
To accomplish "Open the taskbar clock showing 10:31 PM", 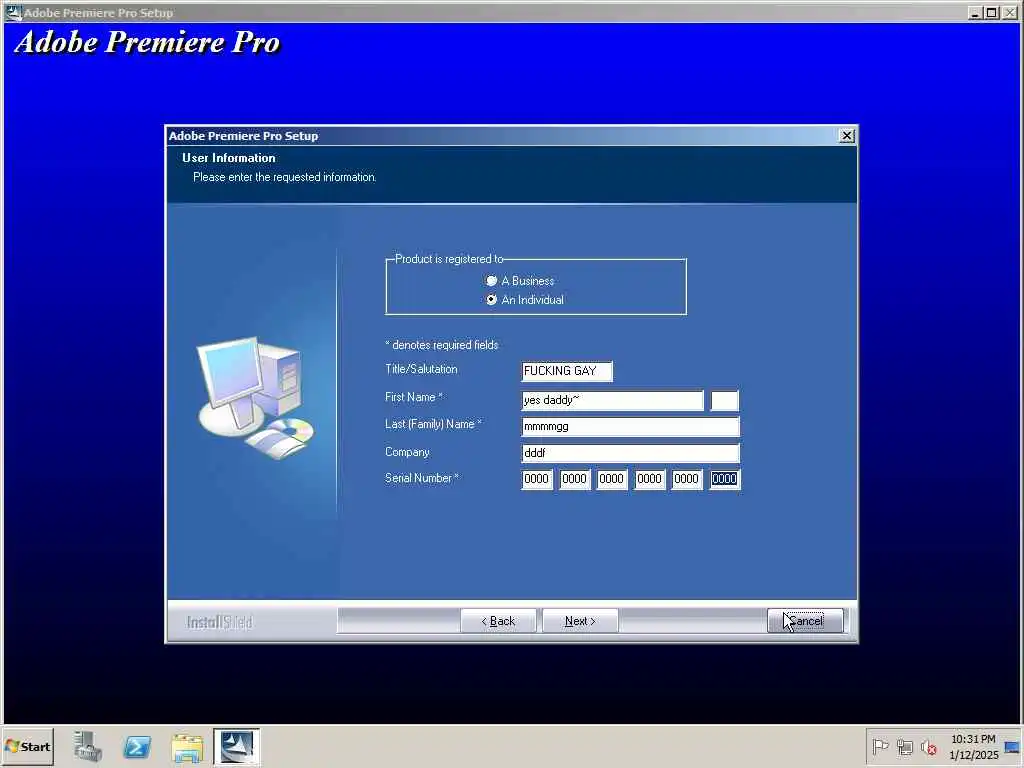I will (x=973, y=746).
